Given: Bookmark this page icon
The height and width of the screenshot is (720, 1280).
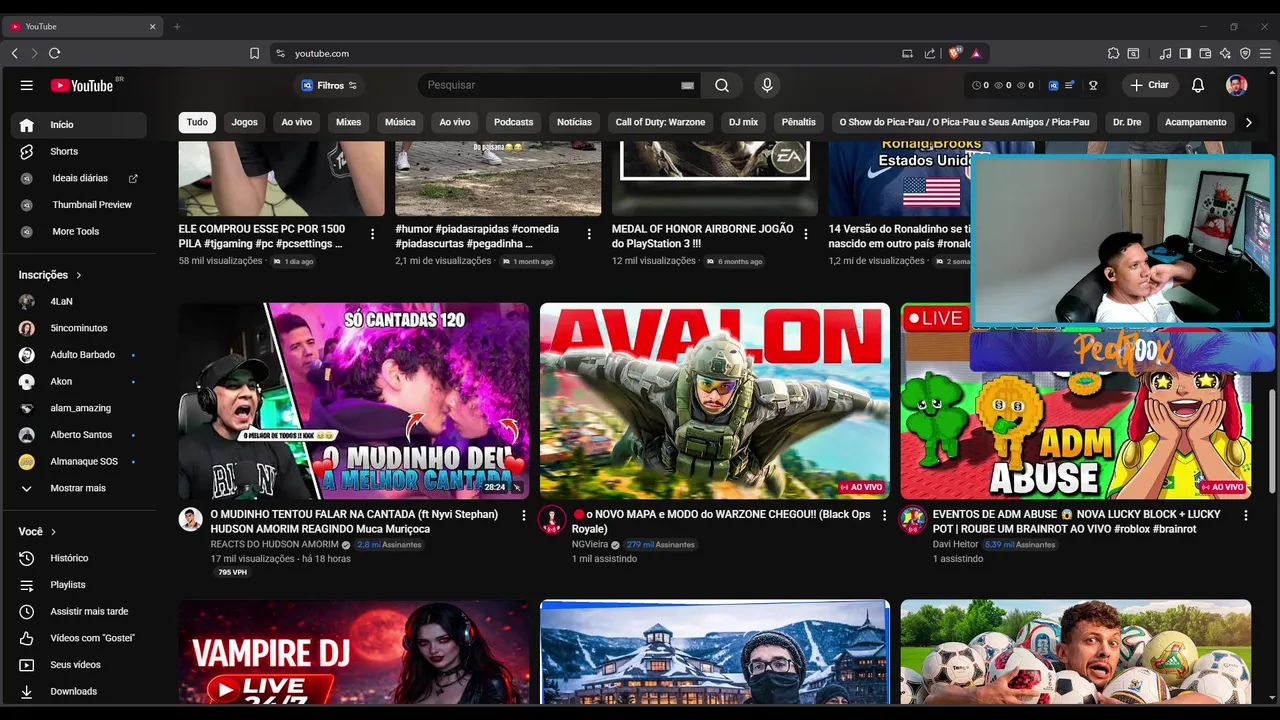Looking at the screenshot, I should pyautogui.click(x=254, y=53).
